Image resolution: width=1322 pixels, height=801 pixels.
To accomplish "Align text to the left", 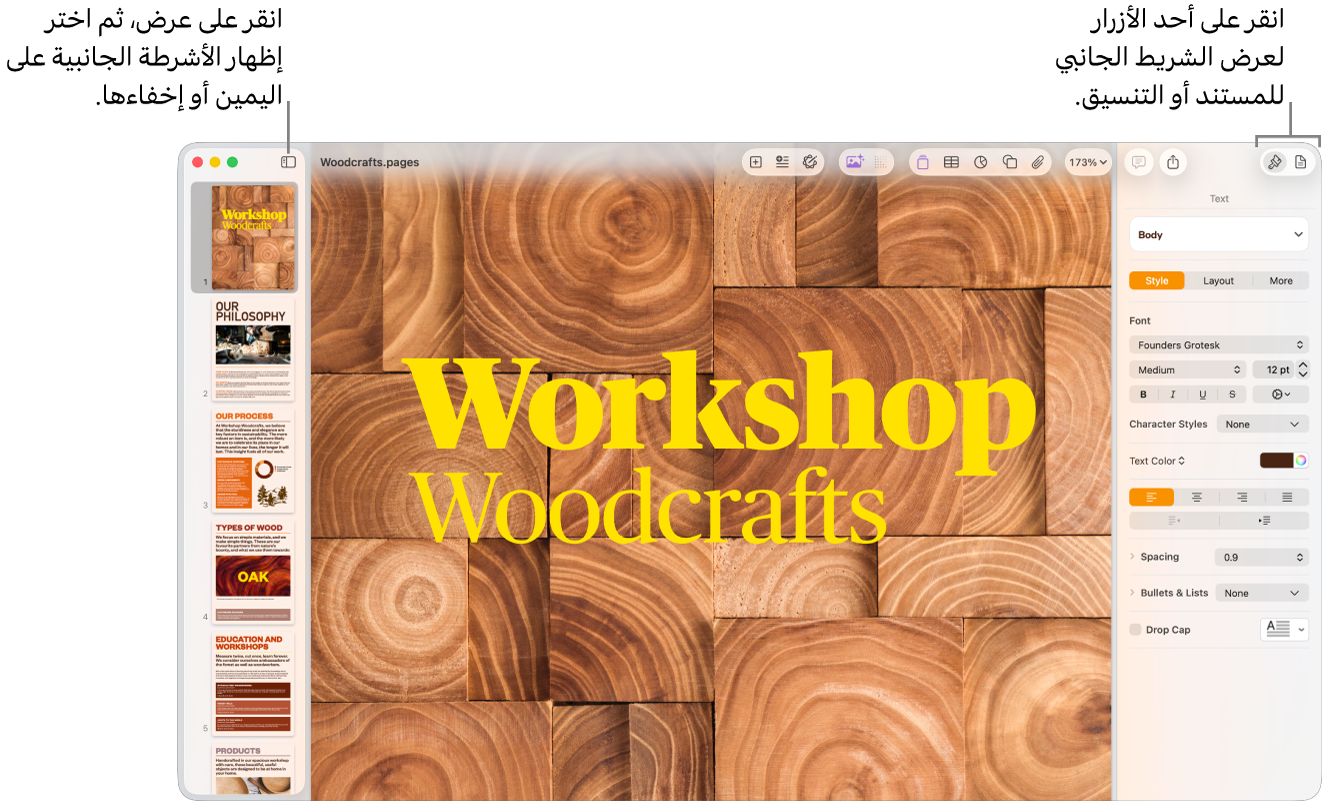I will (1152, 497).
